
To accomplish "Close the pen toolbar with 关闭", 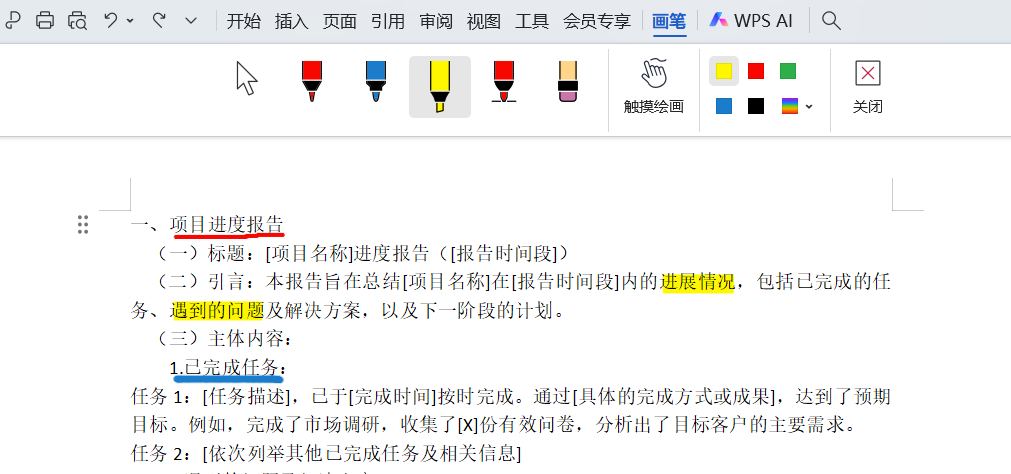I will [x=867, y=86].
